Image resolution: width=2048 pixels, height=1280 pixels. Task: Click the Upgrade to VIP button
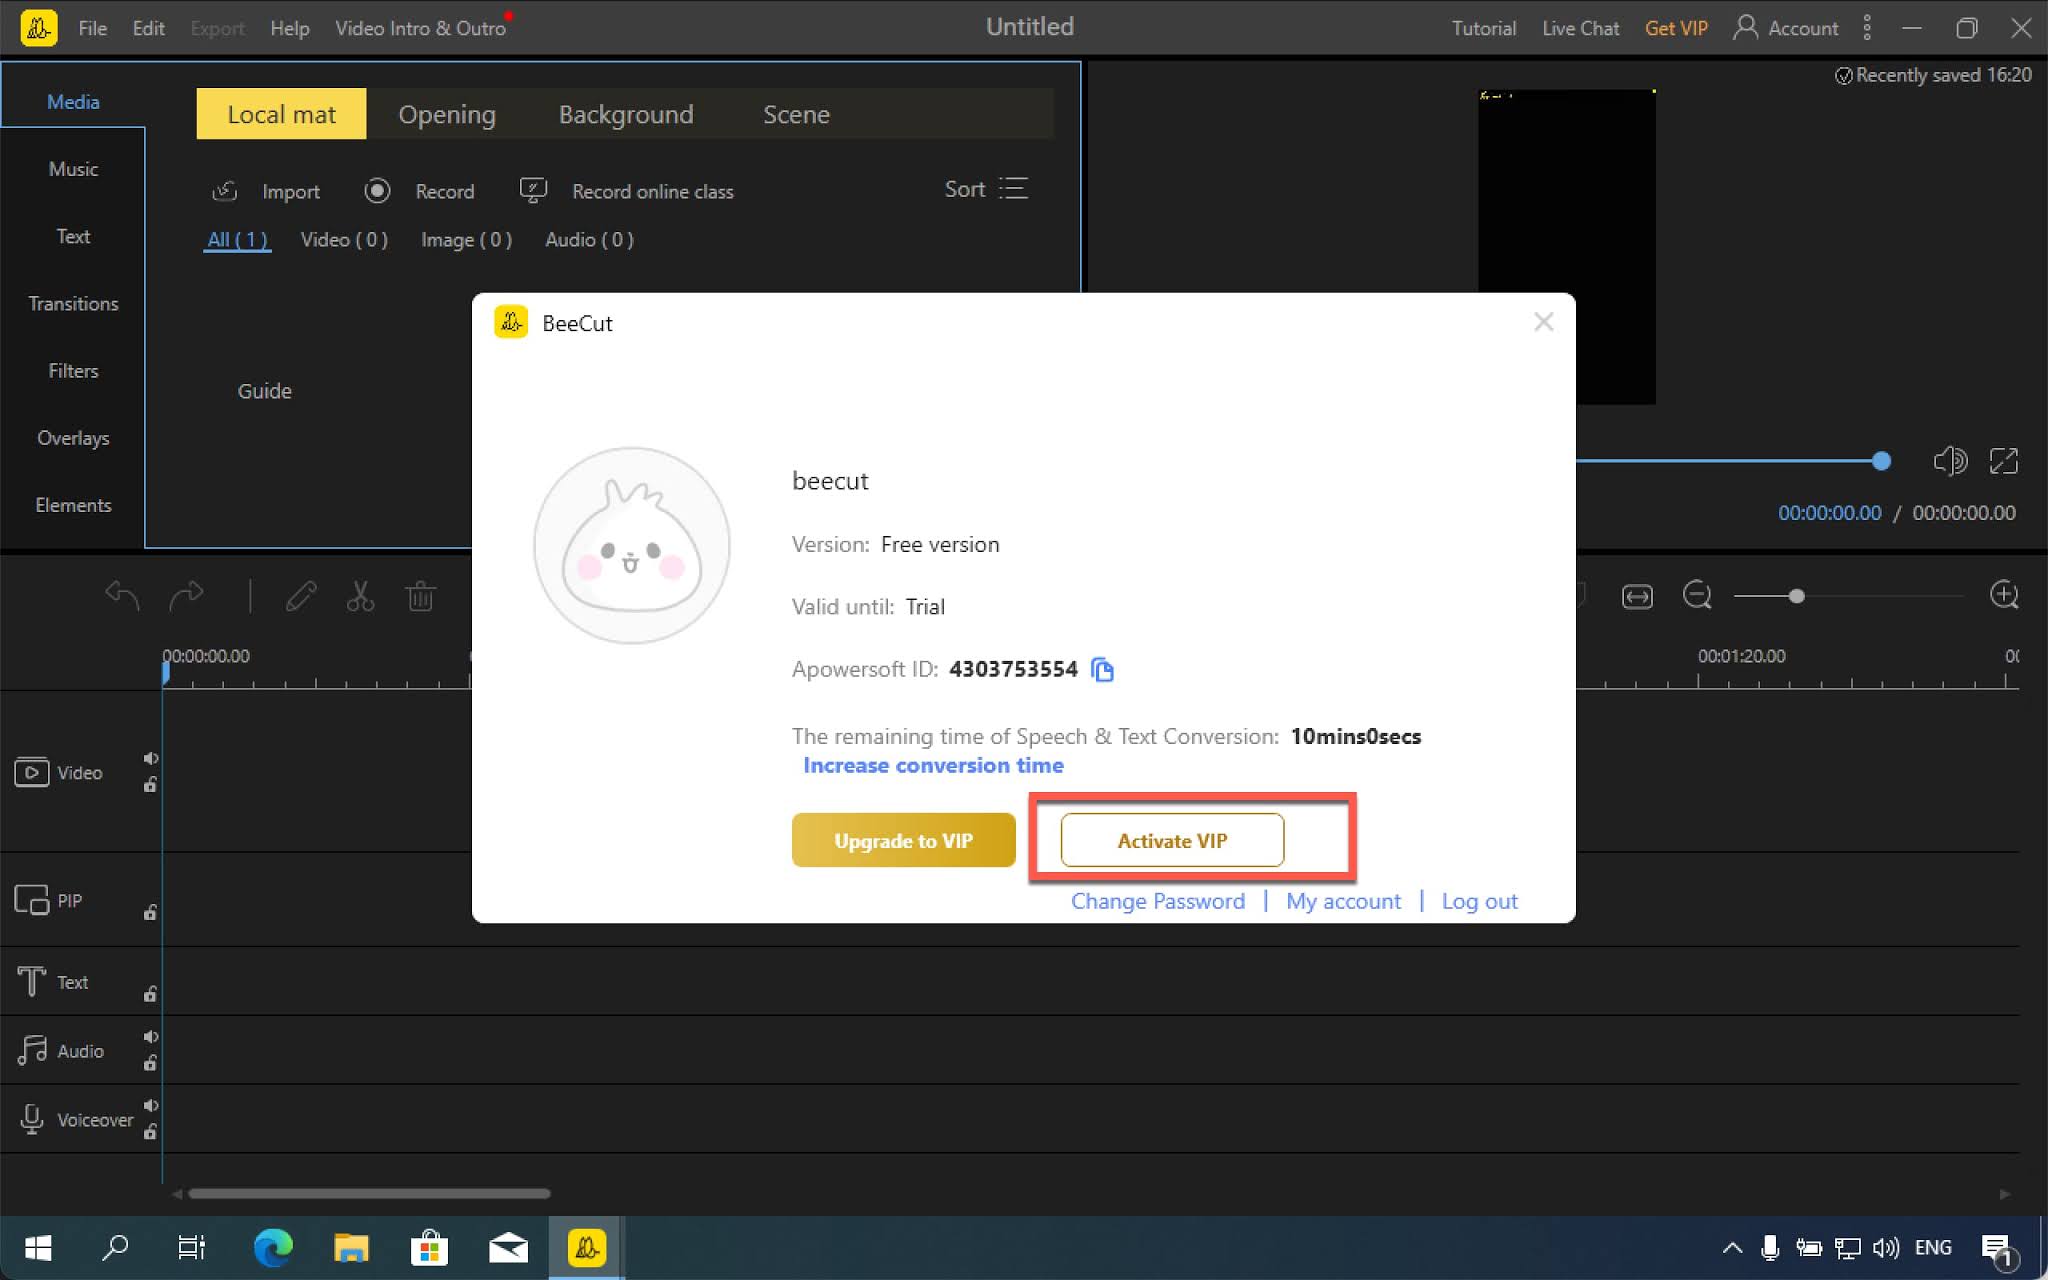(903, 840)
